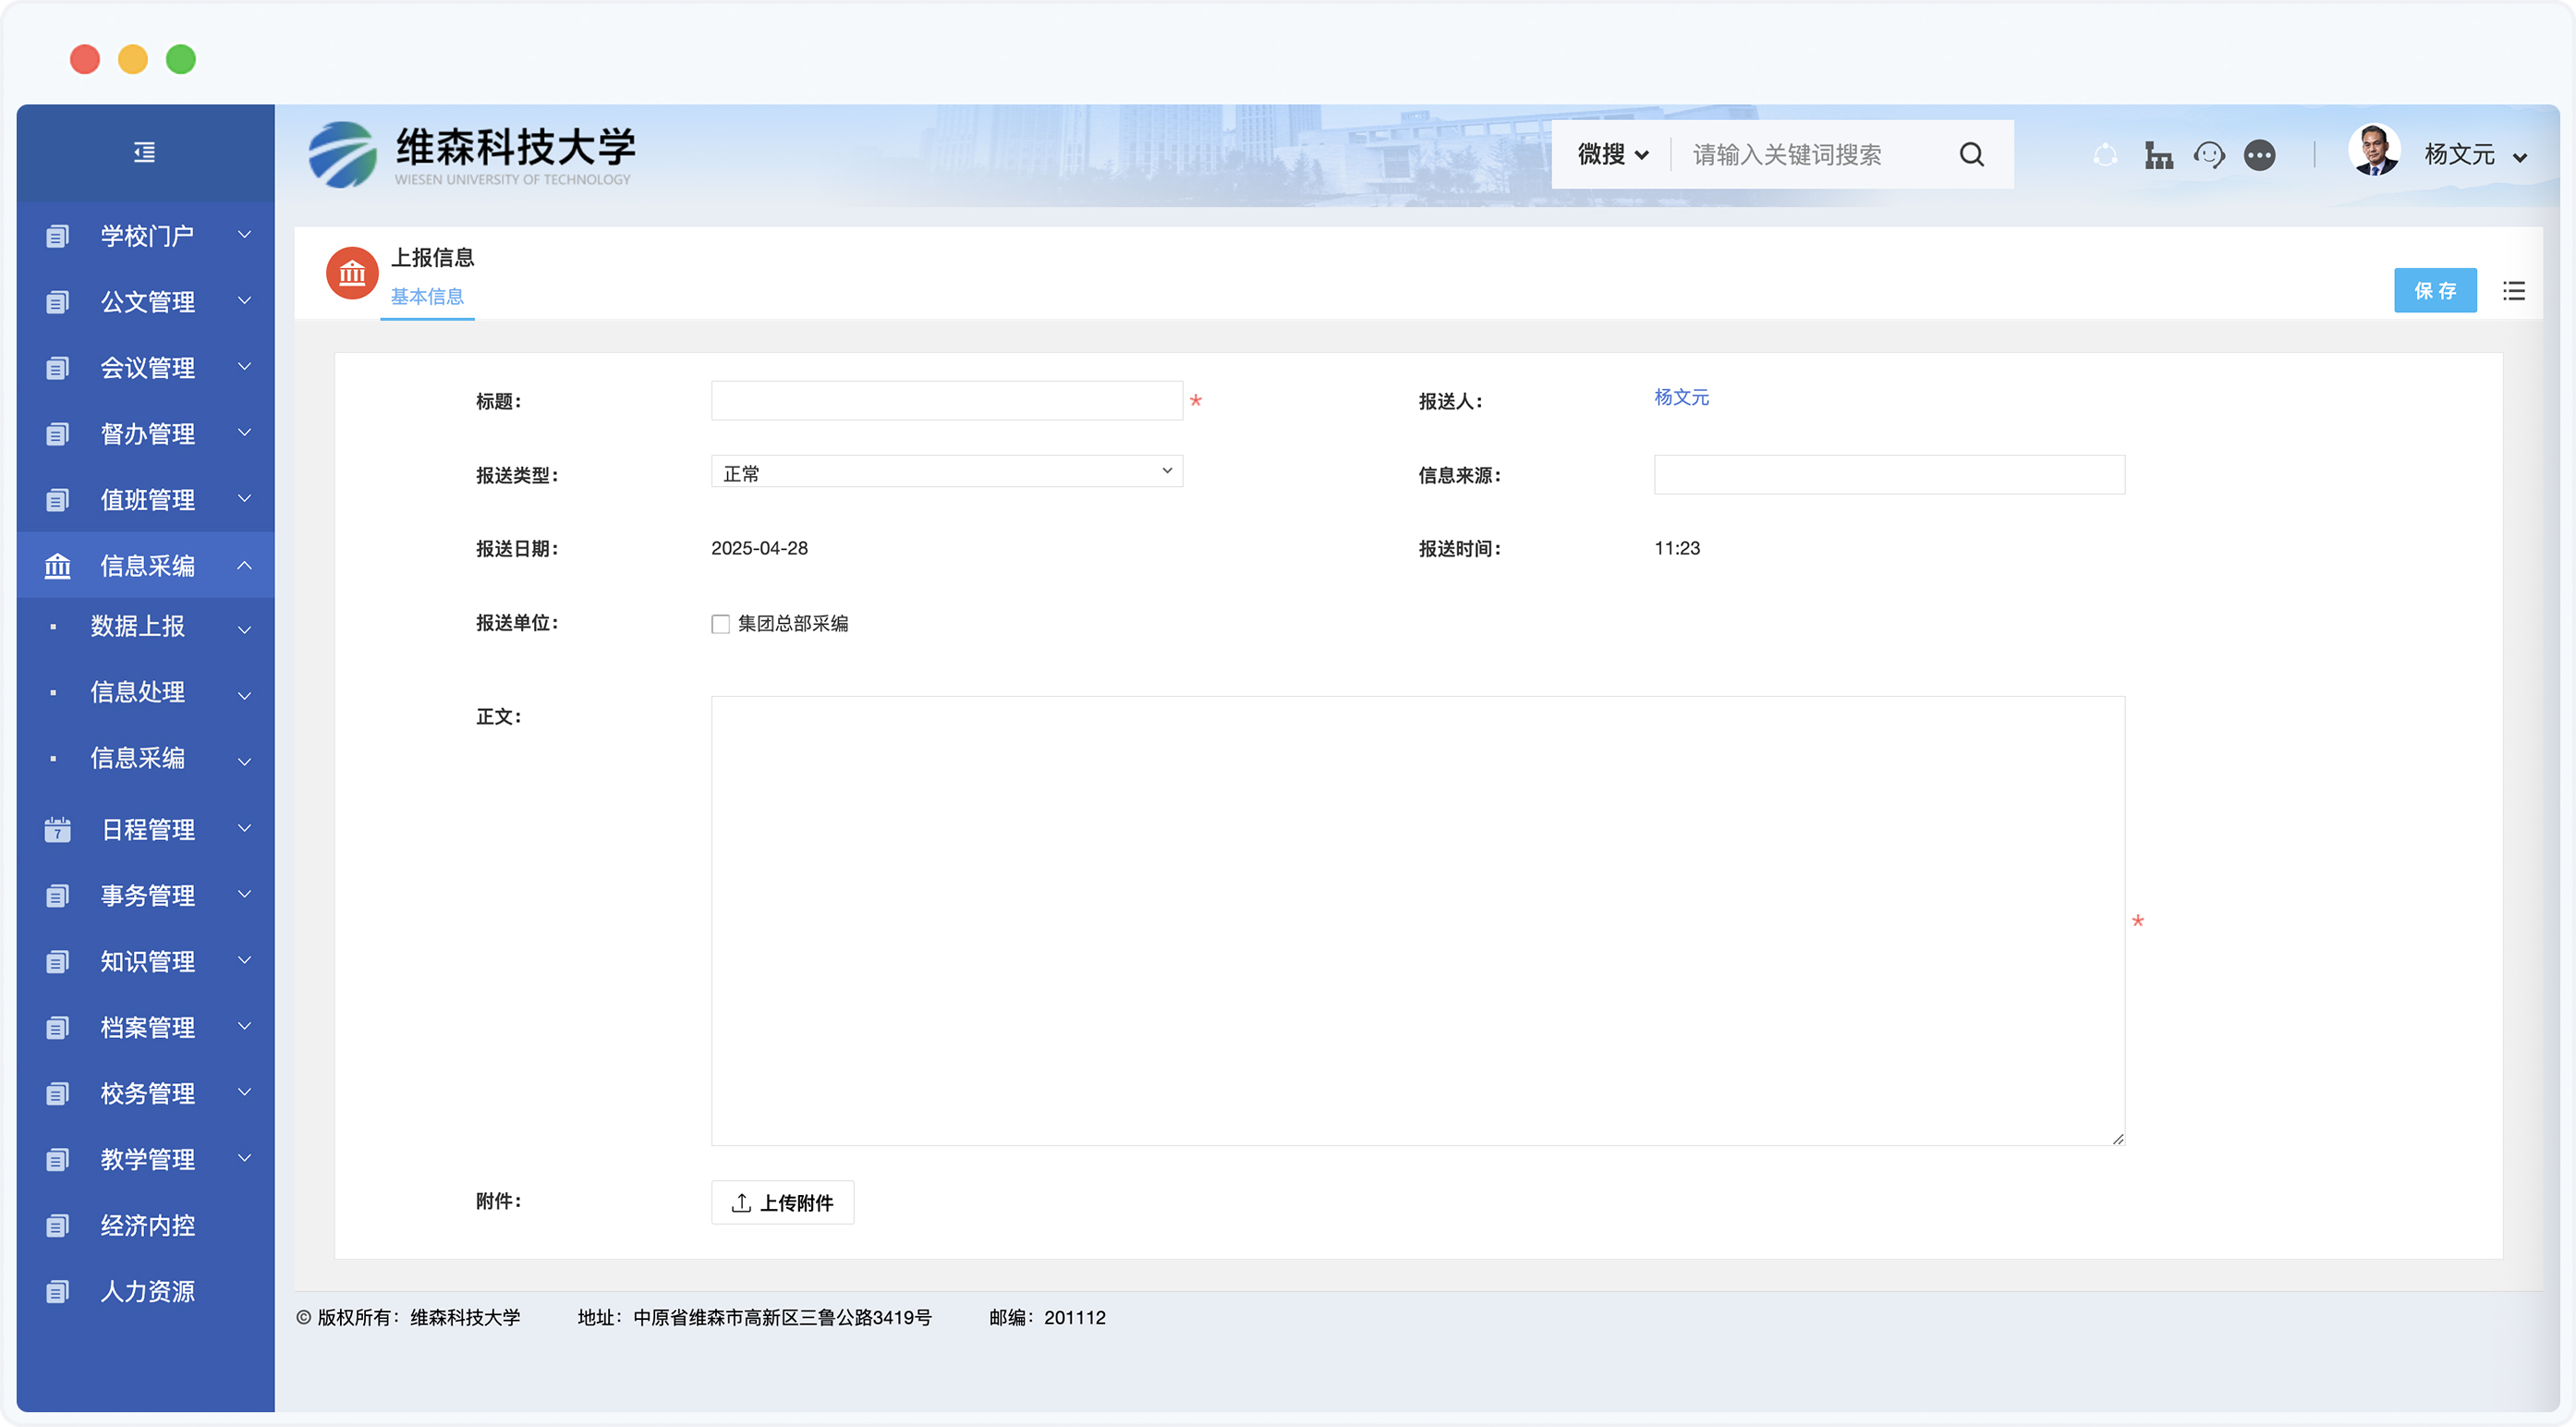The height and width of the screenshot is (1427, 2576).
Task: Click the 正文 textarea resize handle
Action: pyautogui.click(x=2117, y=1138)
